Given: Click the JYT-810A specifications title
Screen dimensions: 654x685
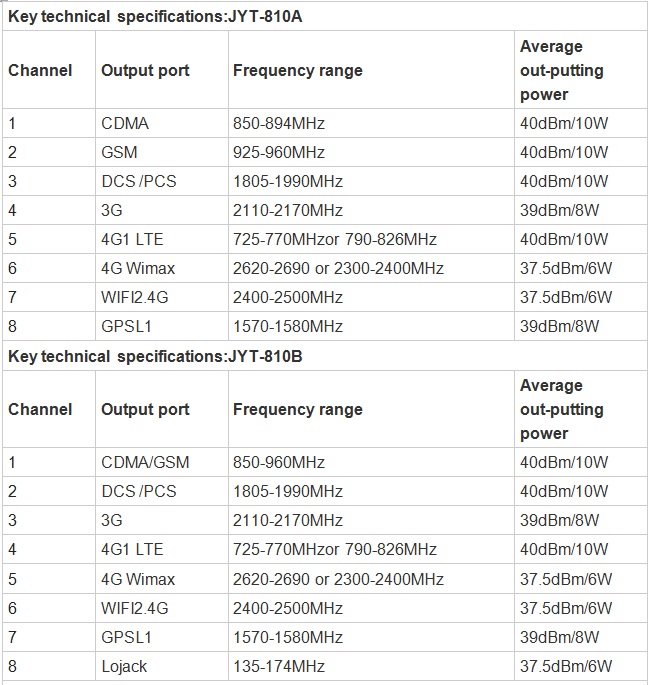Looking at the screenshot, I should pos(155,17).
